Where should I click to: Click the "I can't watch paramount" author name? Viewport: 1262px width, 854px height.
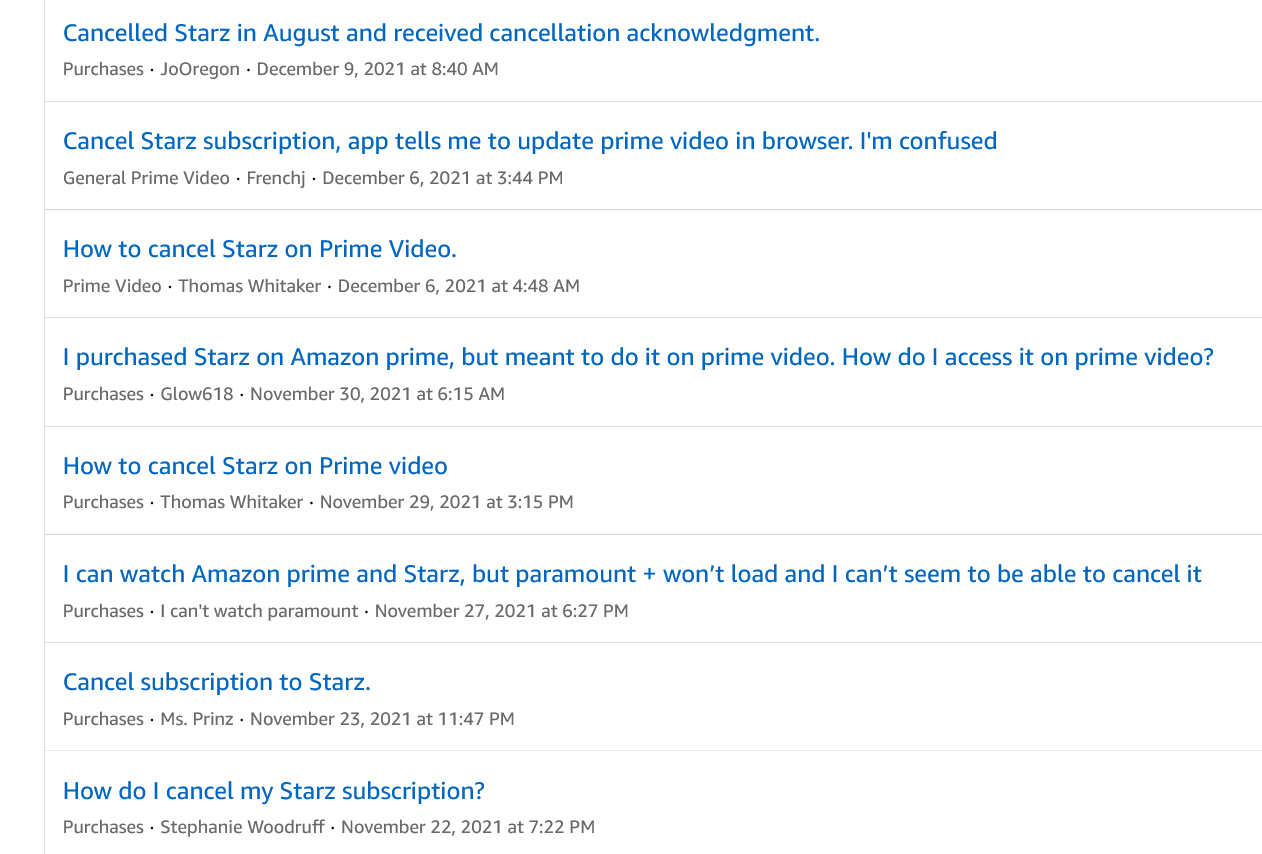(x=259, y=611)
